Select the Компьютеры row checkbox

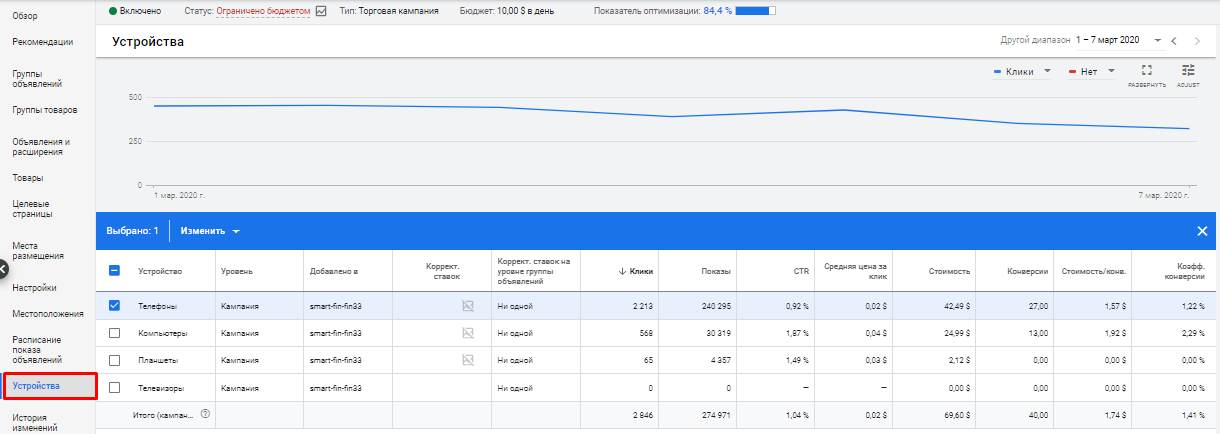coord(114,332)
